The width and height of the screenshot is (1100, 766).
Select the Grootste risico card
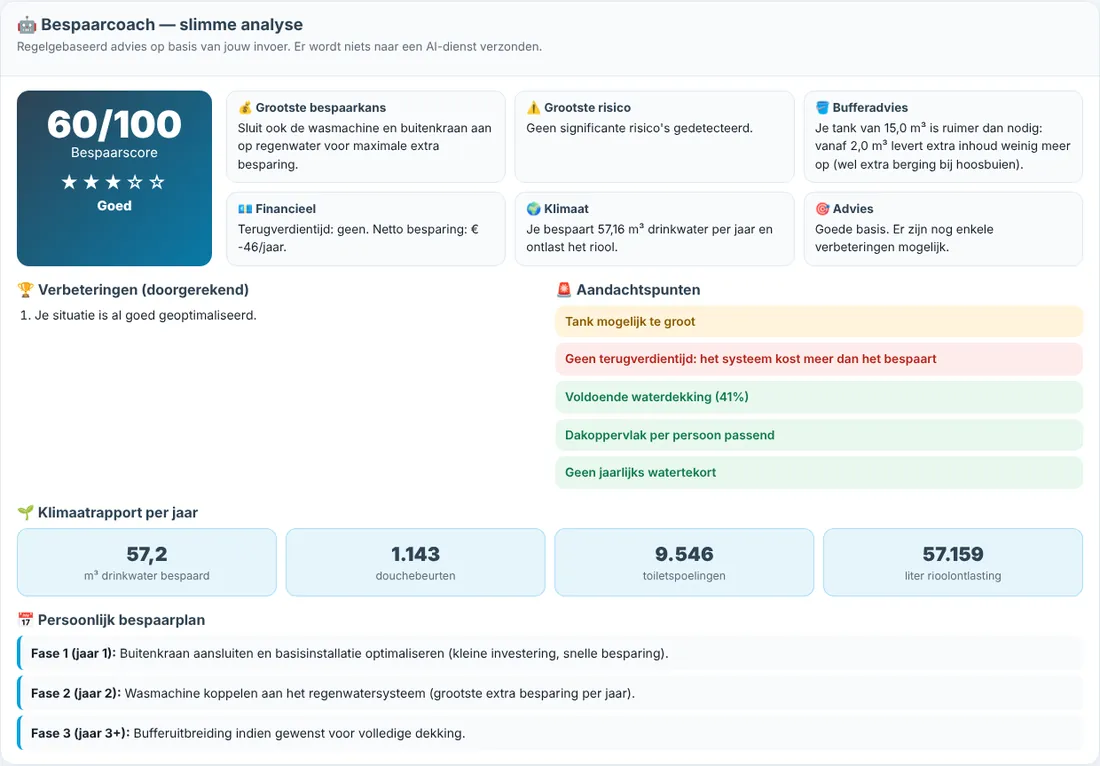click(655, 137)
